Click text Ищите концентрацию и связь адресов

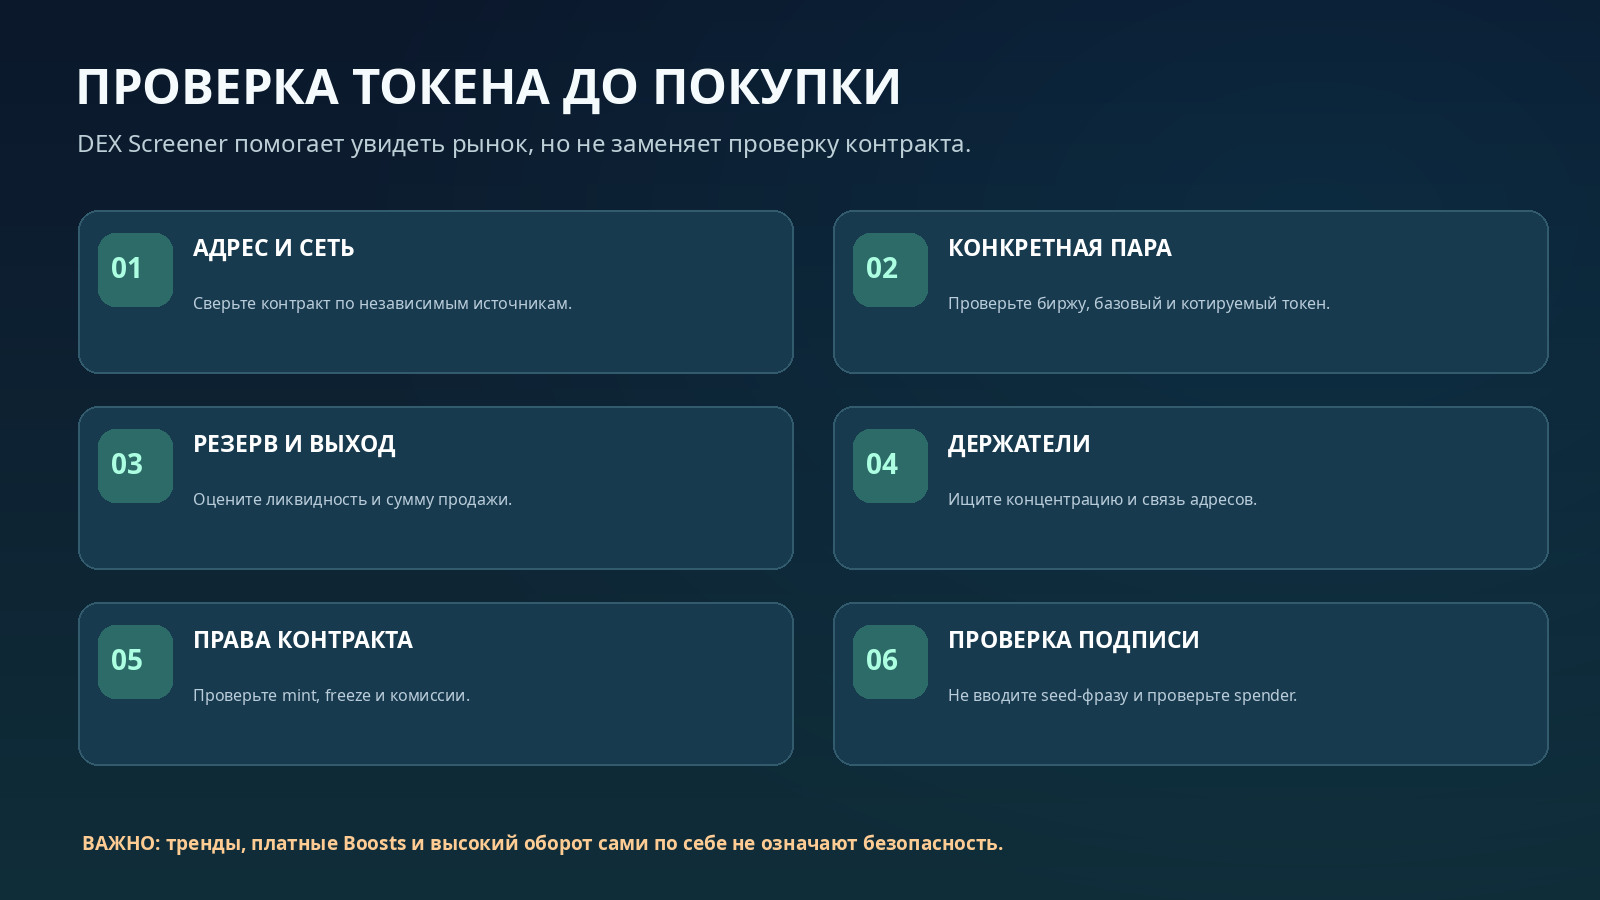click(x=1102, y=499)
